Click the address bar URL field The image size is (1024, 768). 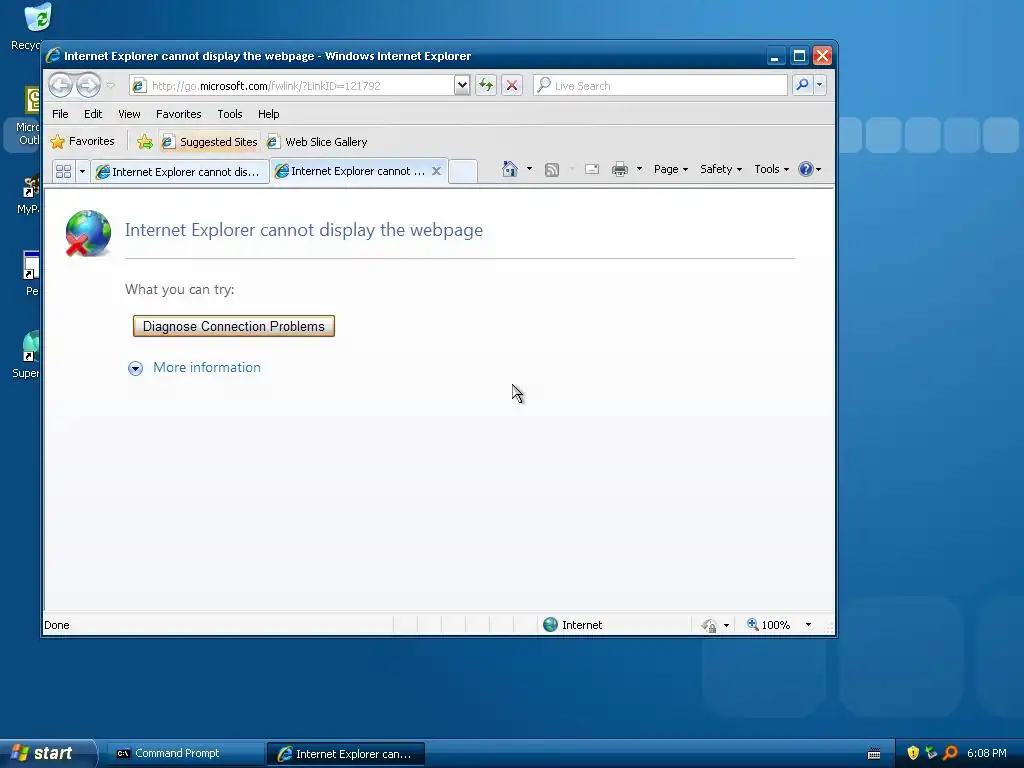[291, 86]
